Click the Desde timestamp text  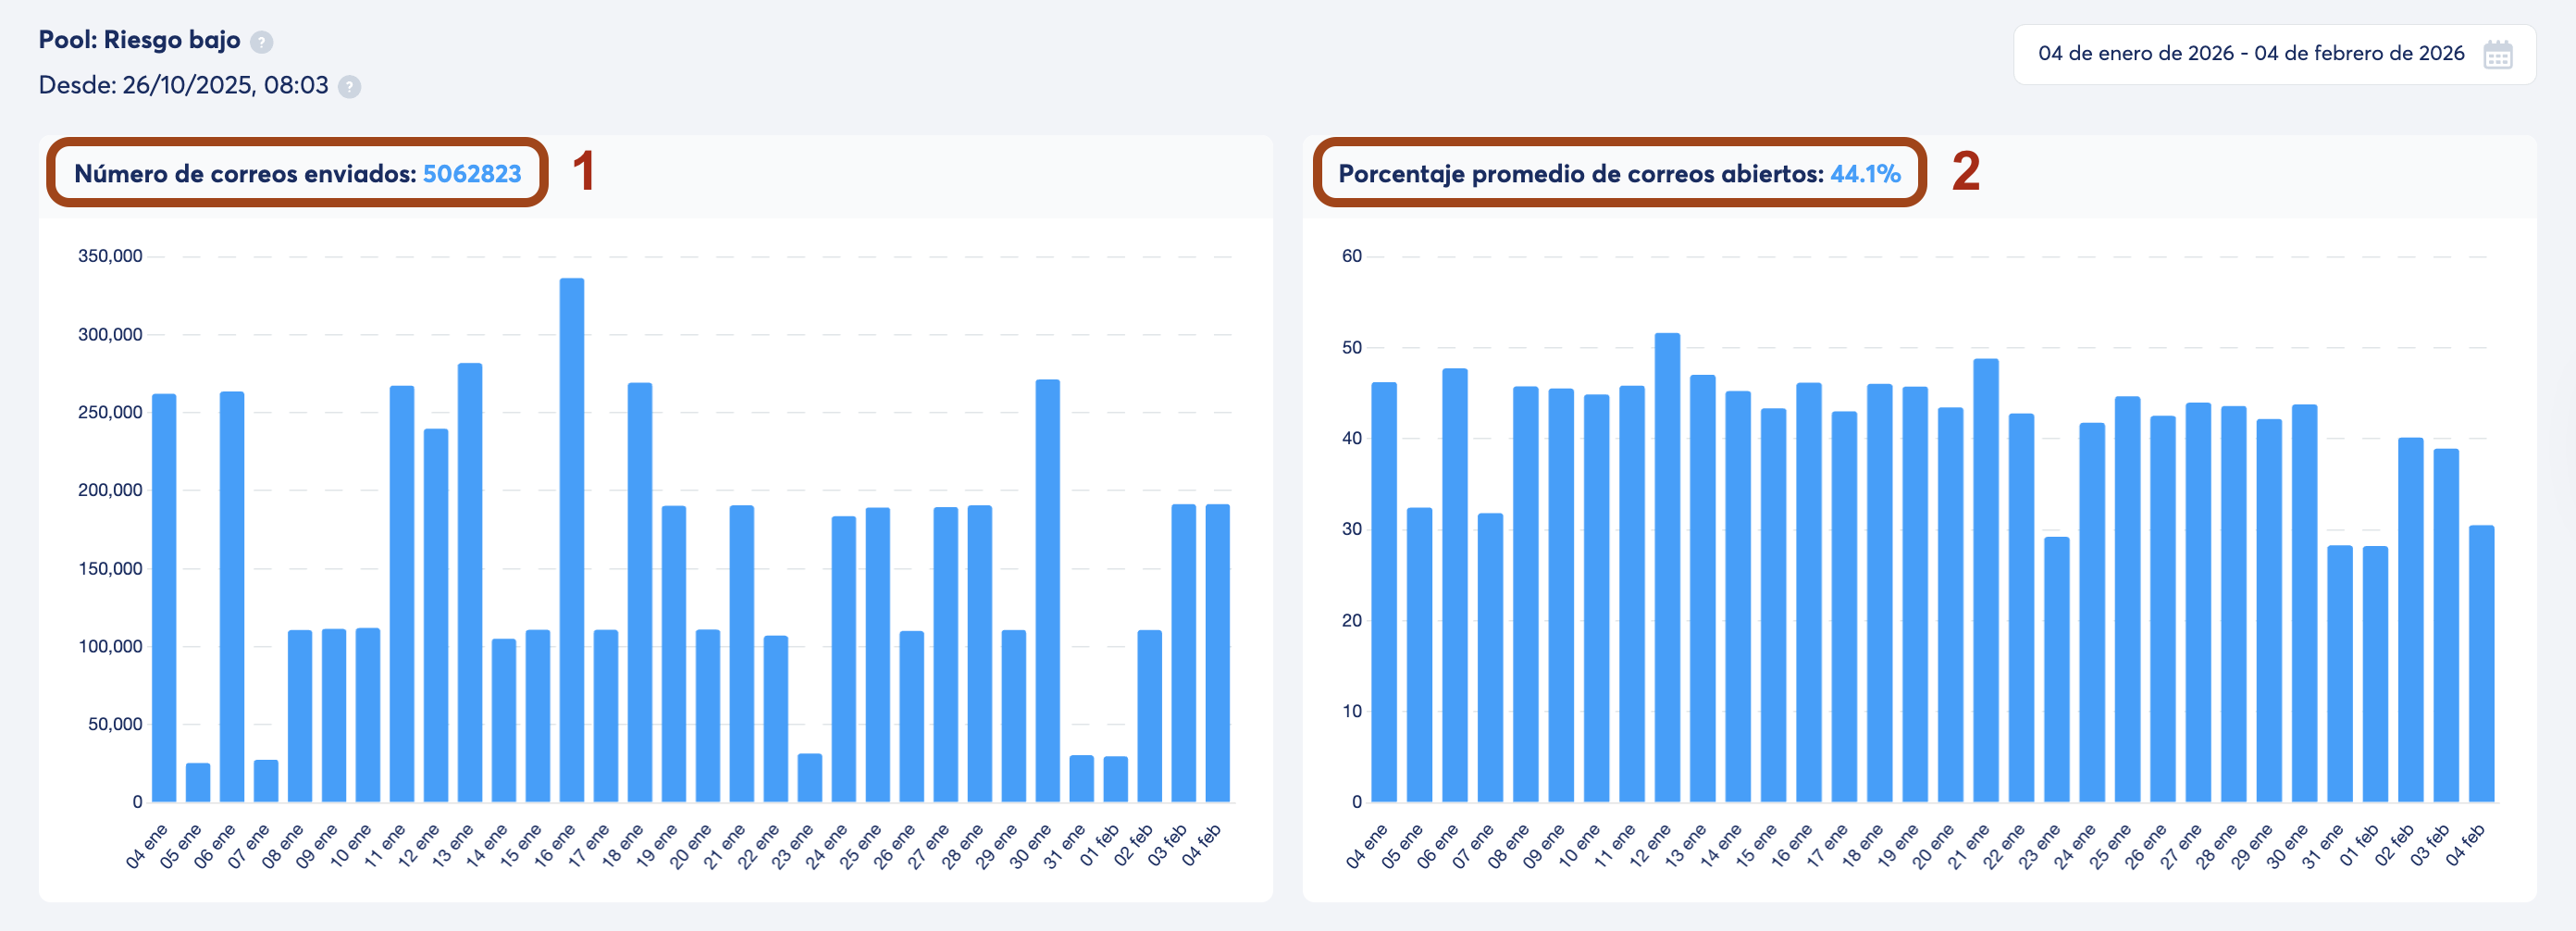185,85
